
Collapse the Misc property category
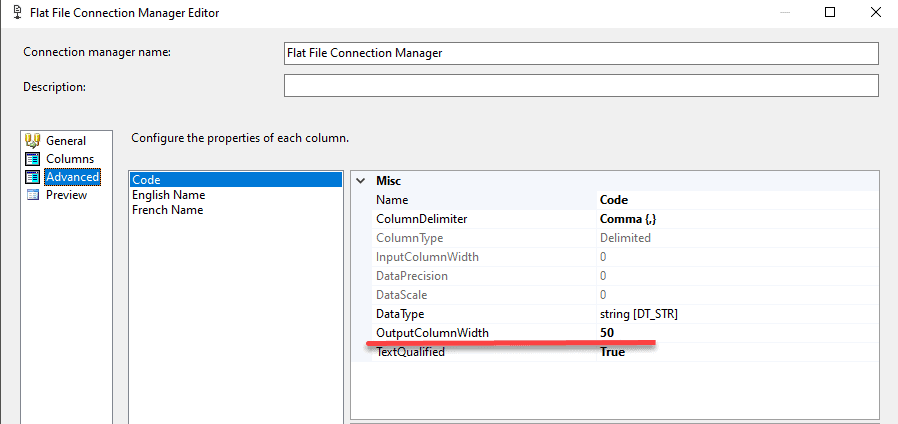coord(361,181)
